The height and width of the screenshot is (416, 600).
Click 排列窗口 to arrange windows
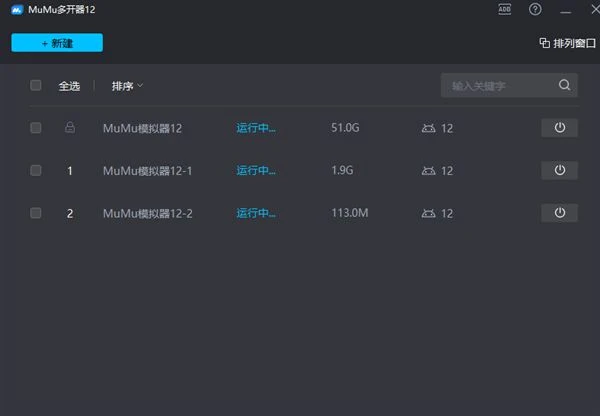click(565, 43)
